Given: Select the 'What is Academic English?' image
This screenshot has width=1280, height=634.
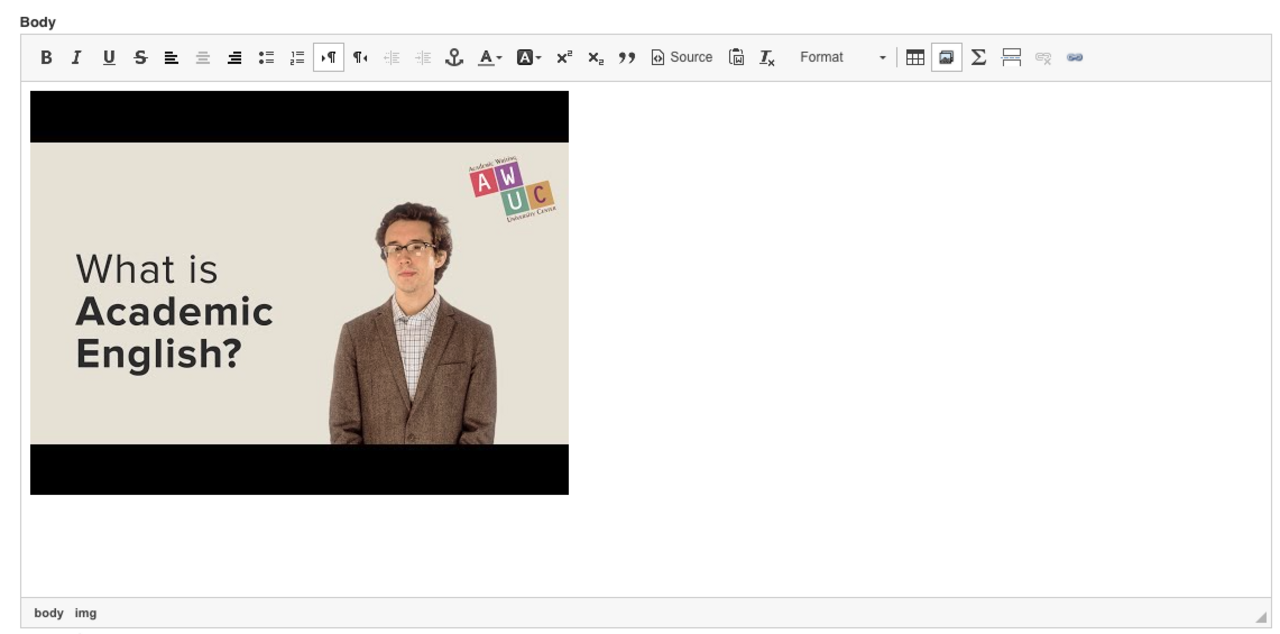Looking at the screenshot, I should click(299, 293).
